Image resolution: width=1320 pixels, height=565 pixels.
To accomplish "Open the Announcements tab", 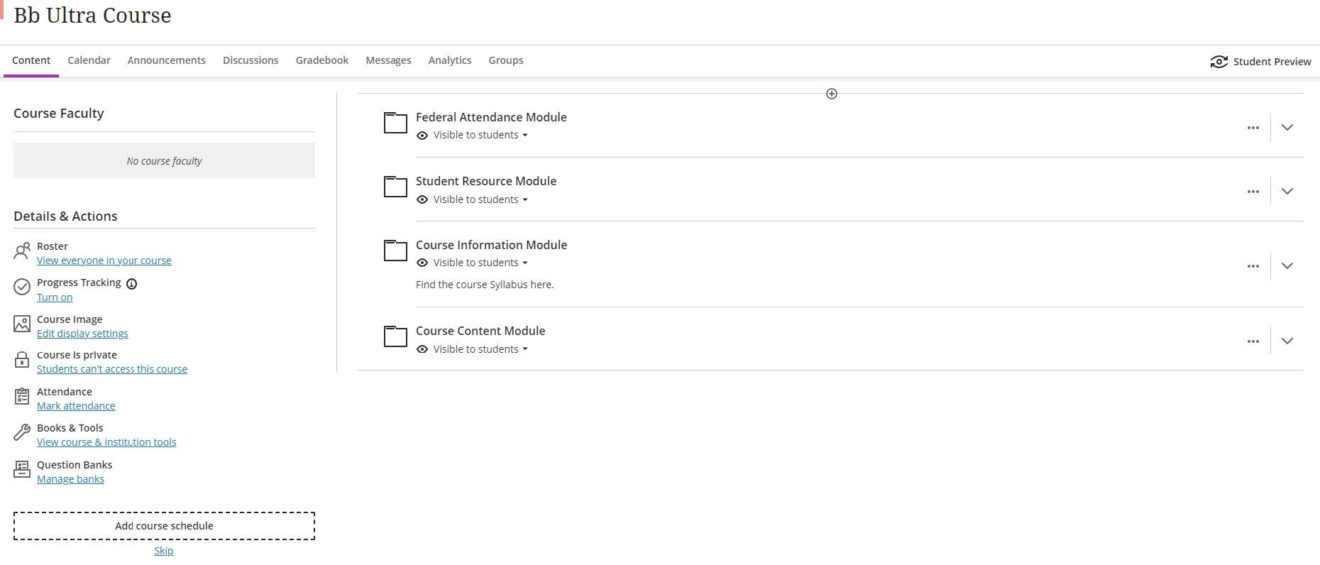I will click(x=166, y=60).
